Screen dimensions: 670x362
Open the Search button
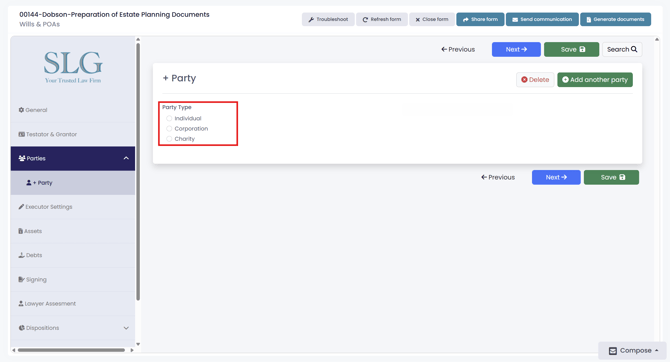(x=622, y=49)
